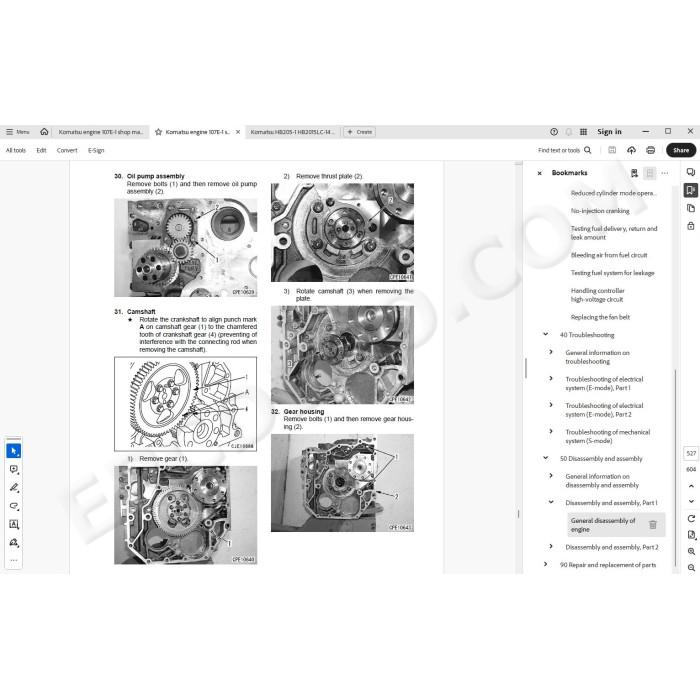
Task: Close the active Komatsu engine tab
Action: [x=238, y=132]
